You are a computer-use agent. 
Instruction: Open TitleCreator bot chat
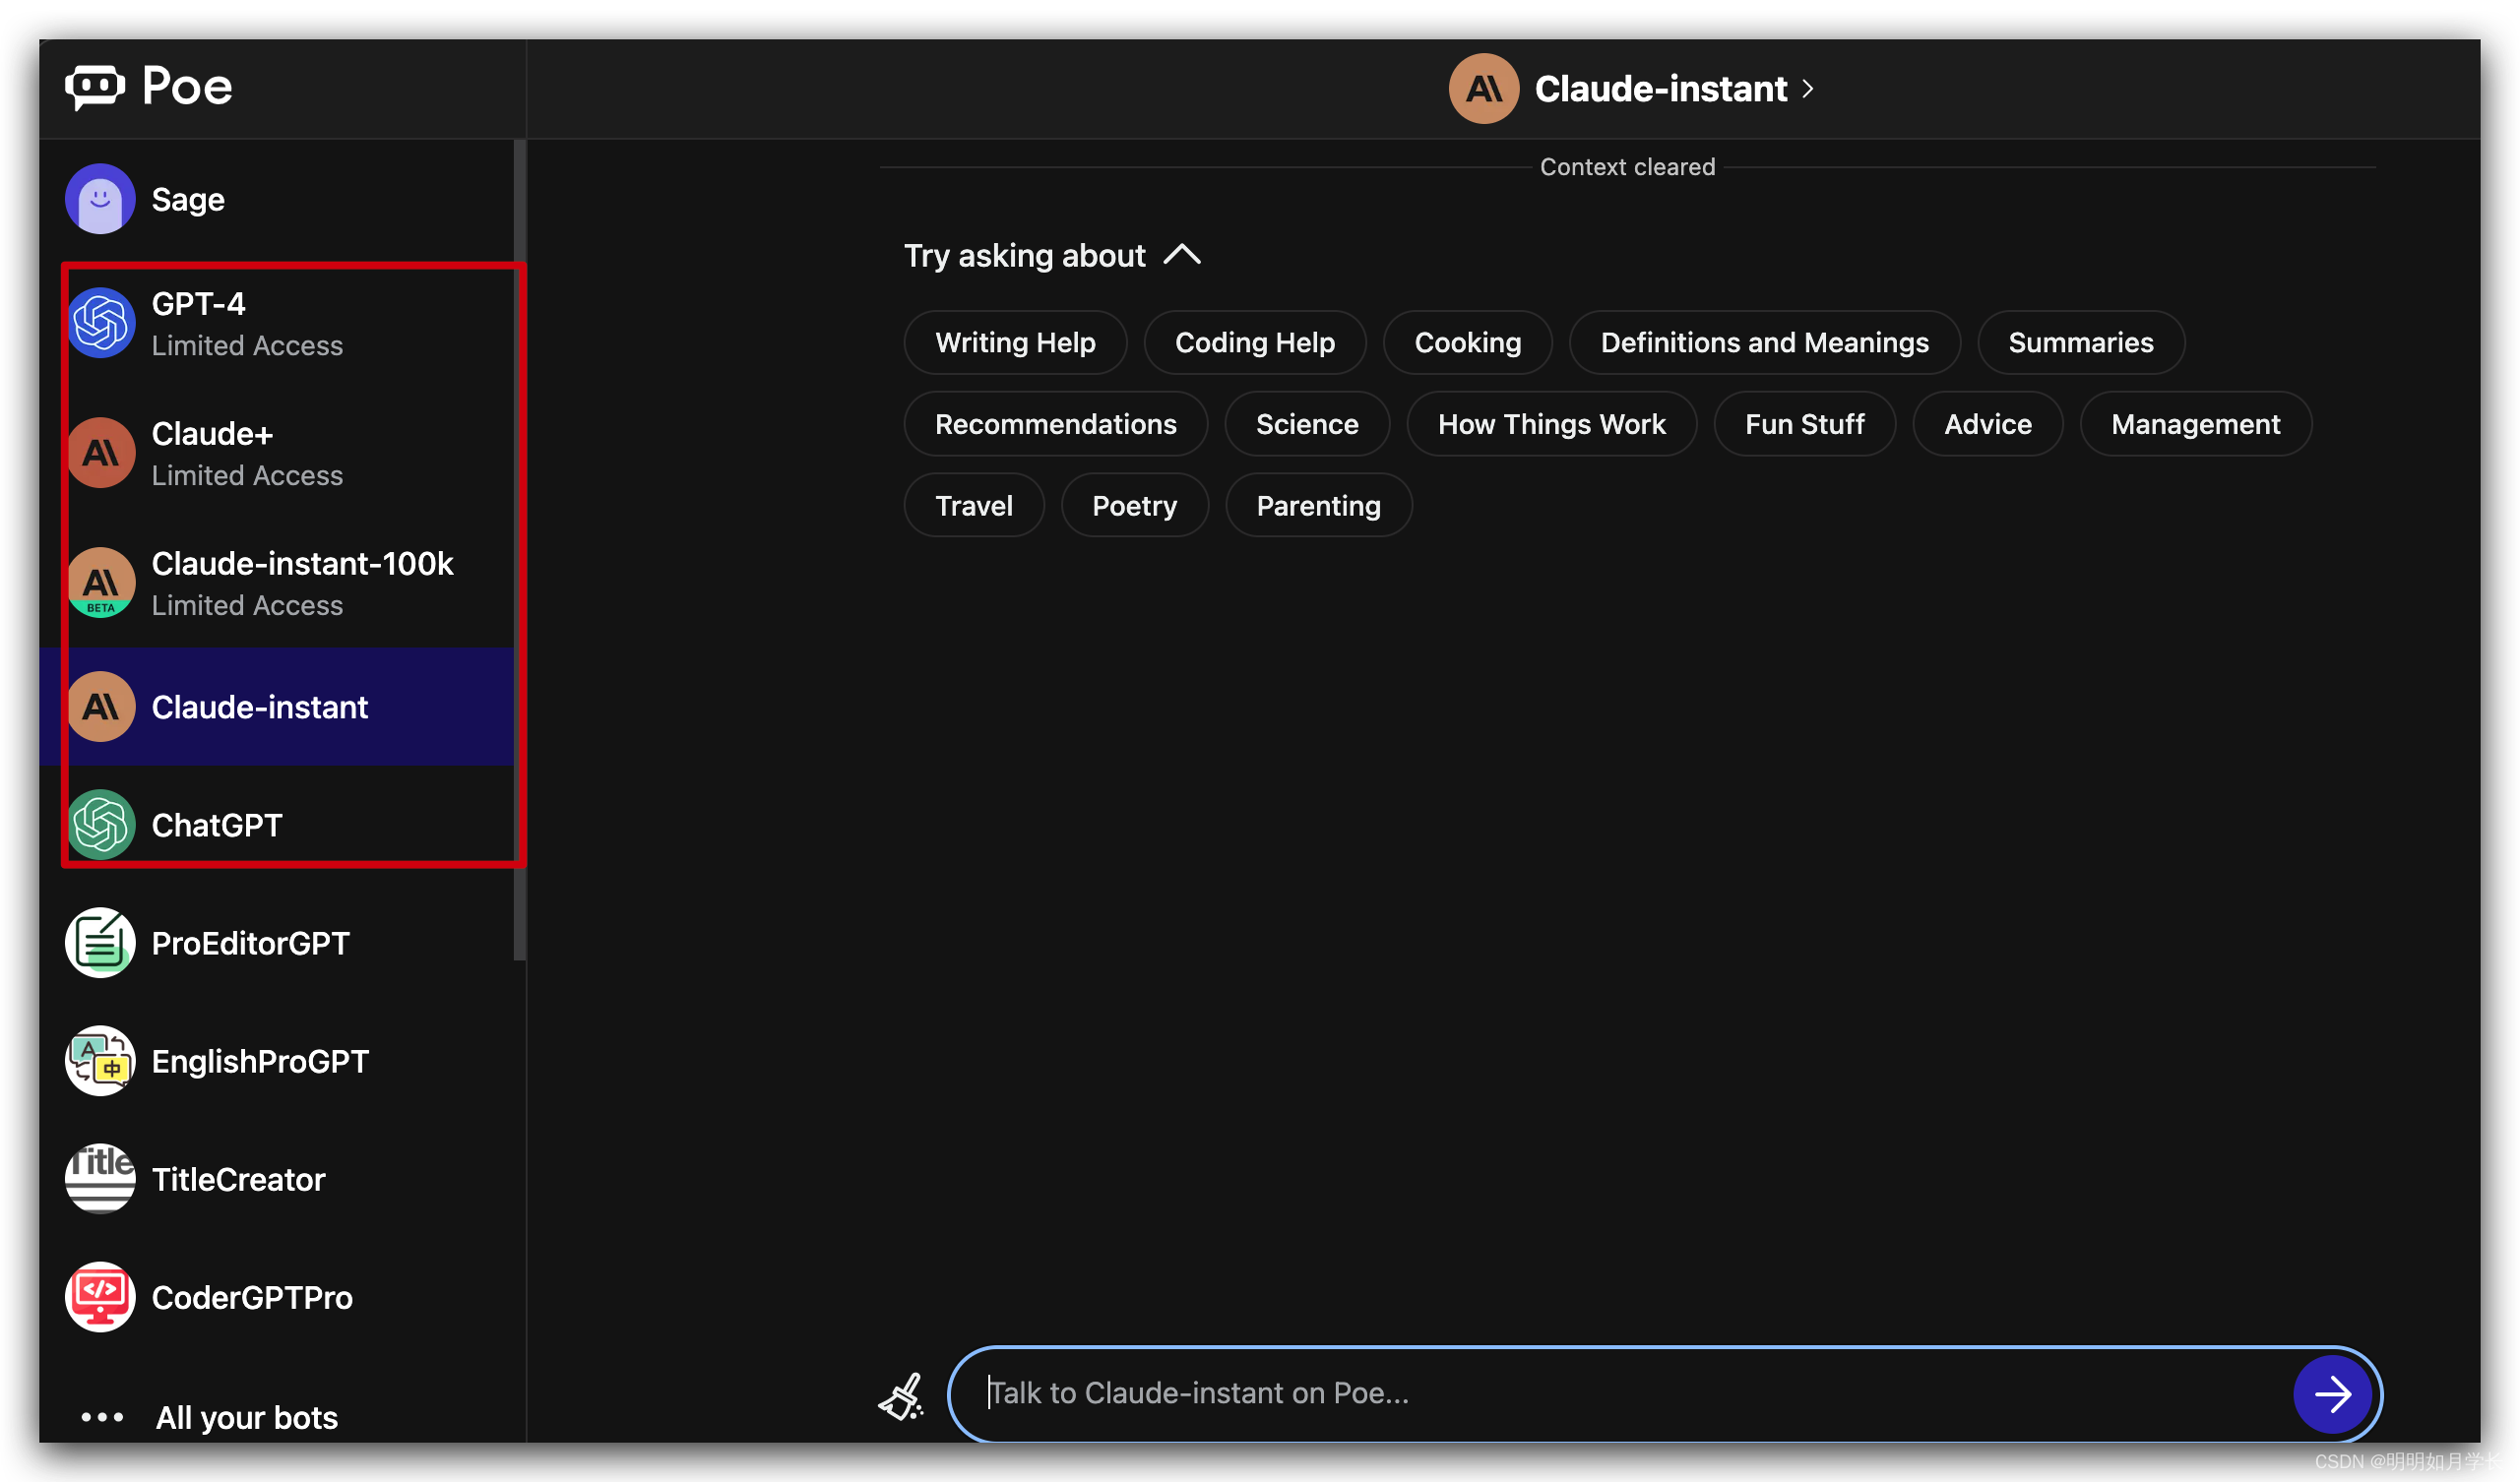276,1179
